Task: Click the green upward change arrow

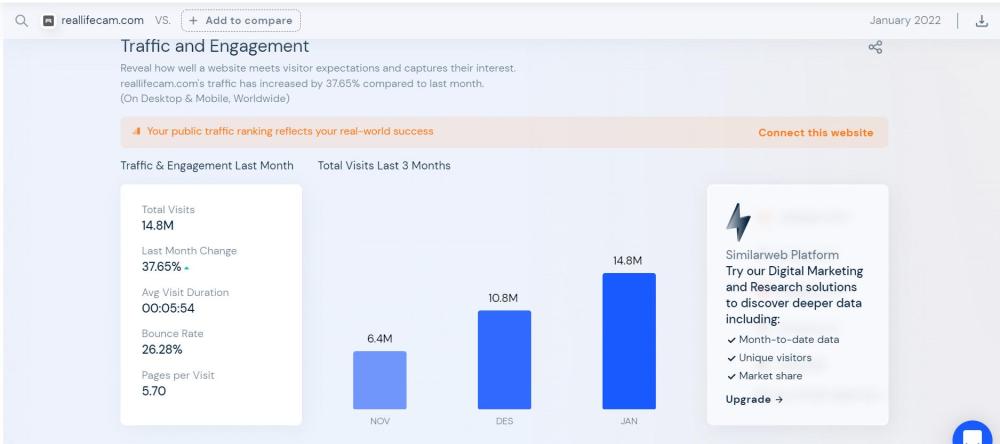Action: pyautogui.click(x=187, y=267)
